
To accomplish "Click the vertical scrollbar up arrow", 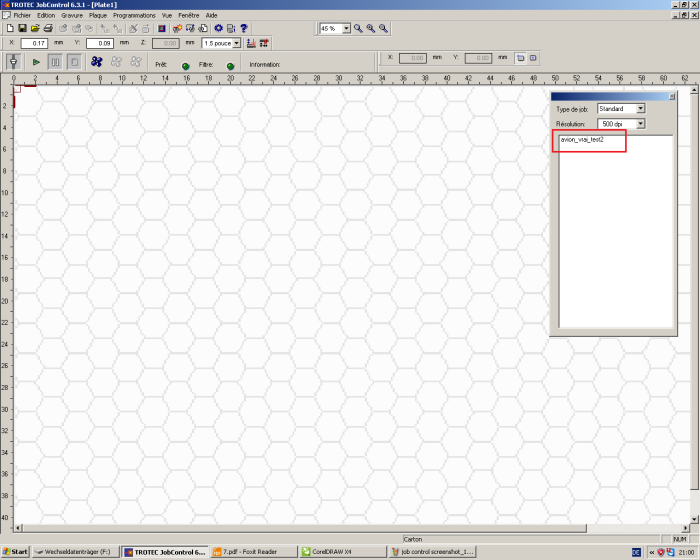I will 694,90.
